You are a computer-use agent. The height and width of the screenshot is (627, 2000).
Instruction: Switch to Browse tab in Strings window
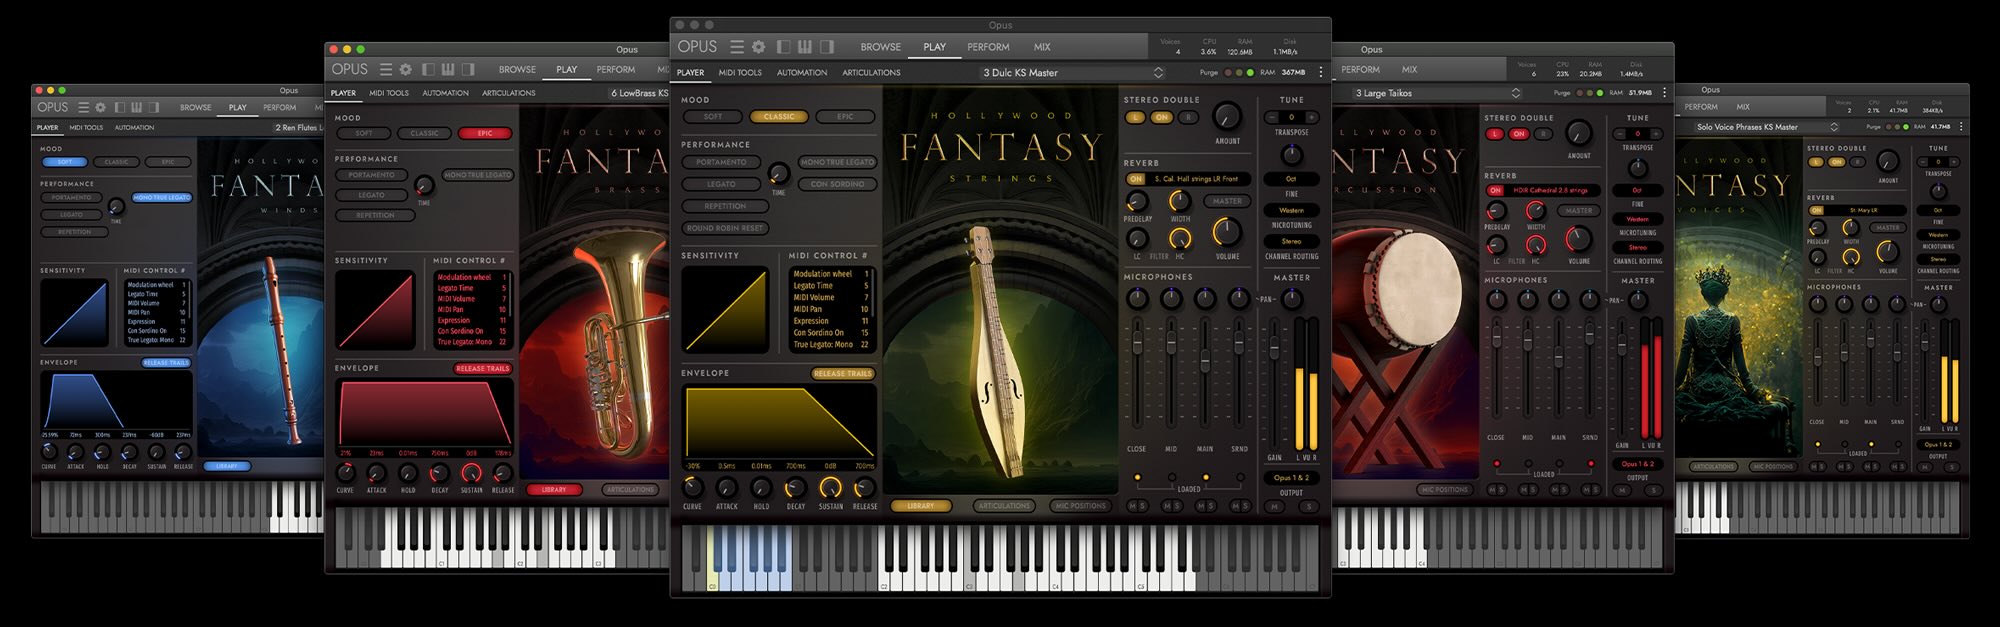881,47
